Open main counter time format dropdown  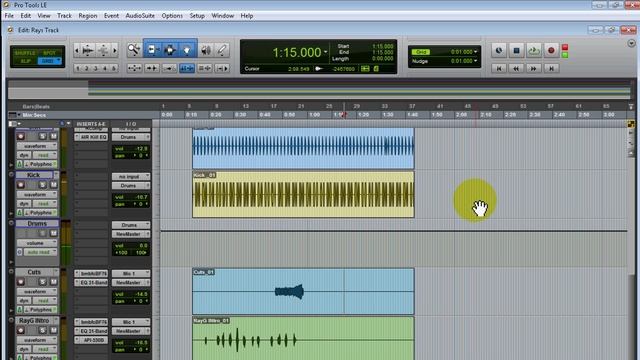[325, 52]
